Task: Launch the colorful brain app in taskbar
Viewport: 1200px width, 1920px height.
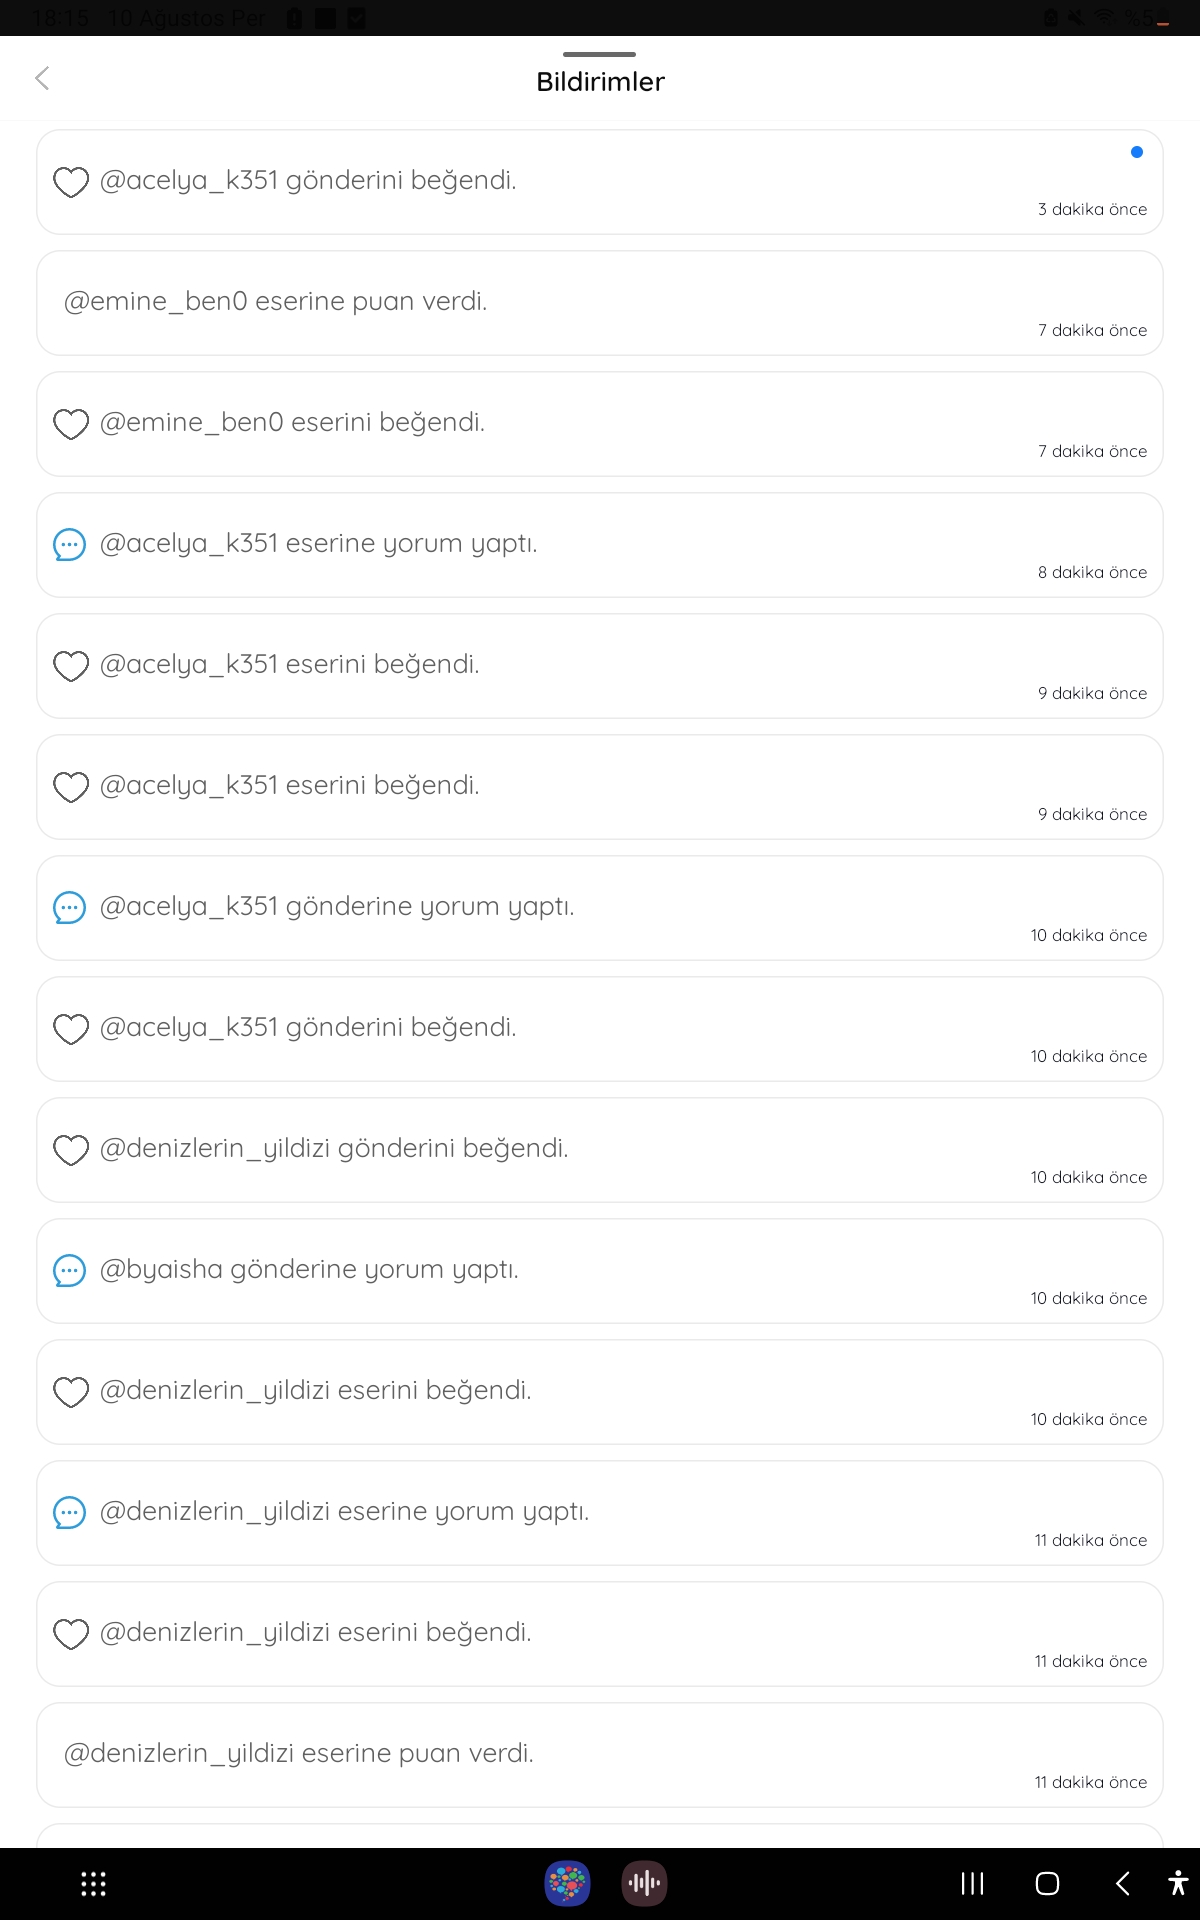Action: (567, 1884)
